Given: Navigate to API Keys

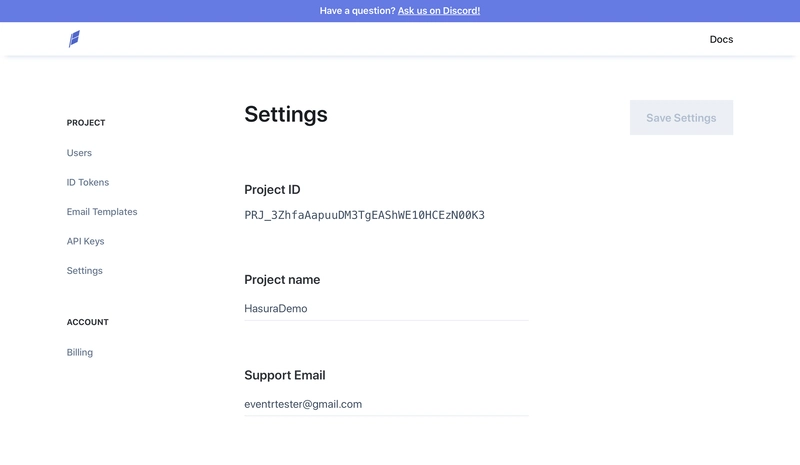Looking at the screenshot, I should coord(85,241).
